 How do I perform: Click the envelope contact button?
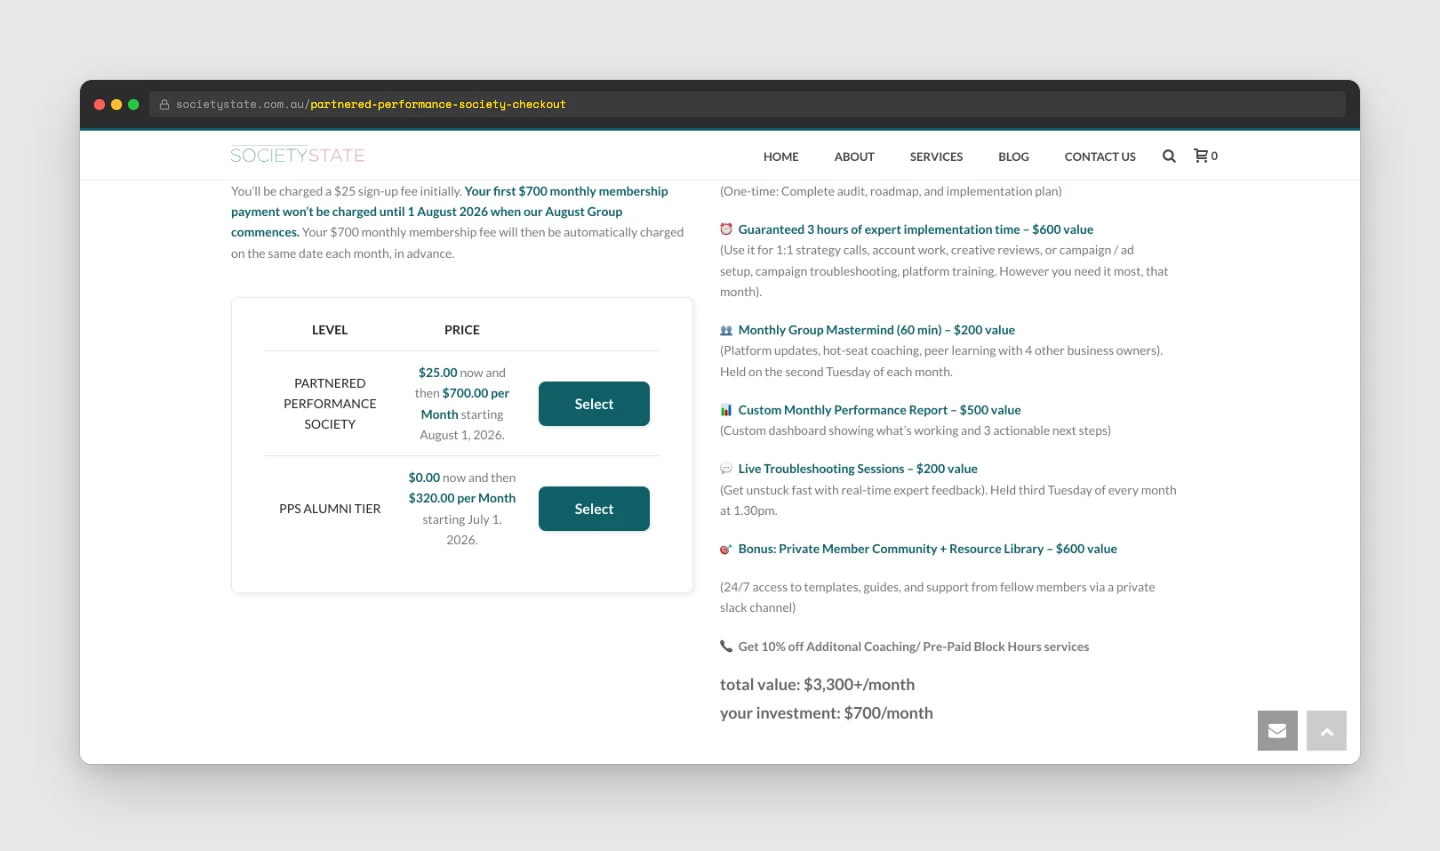tap(1277, 731)
